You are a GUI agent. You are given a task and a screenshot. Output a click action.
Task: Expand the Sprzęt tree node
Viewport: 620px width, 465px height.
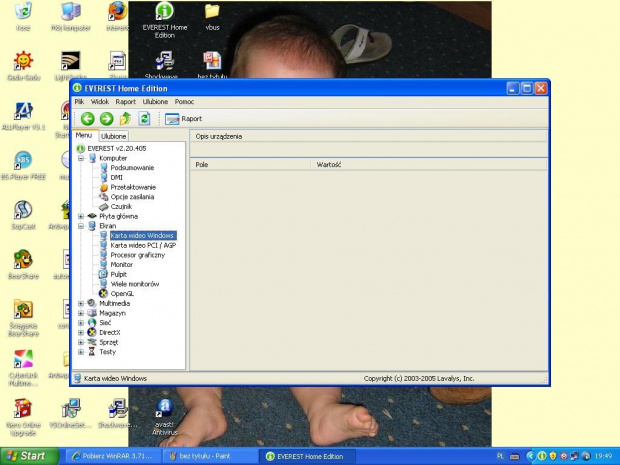tap(81, 342)
